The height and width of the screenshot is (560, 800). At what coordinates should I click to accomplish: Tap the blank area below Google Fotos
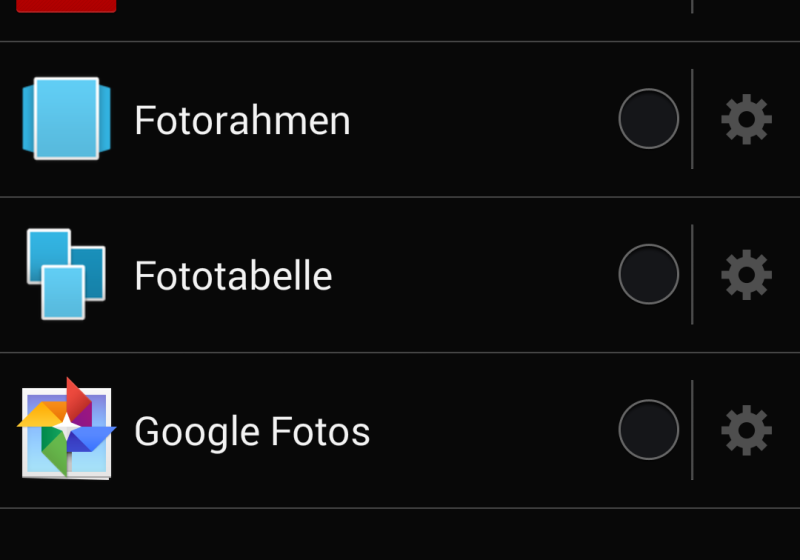click(x=400, y=535)
